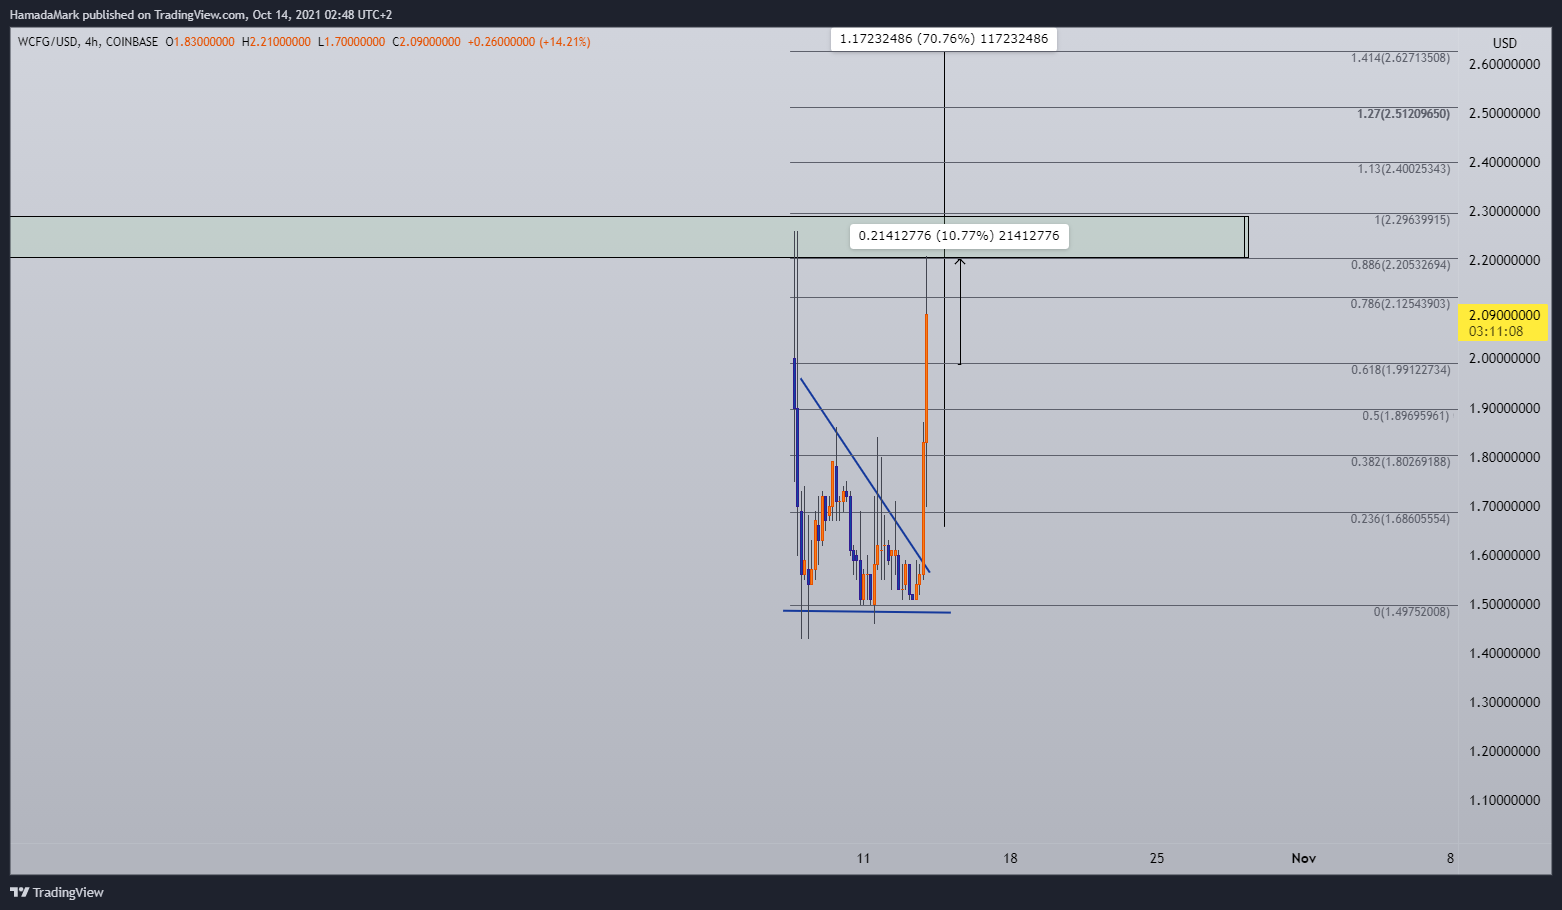1562x910 pixels.
Task: Click Fibonacci level 0.5(1.89695961)
Action: pos(1406,416)
